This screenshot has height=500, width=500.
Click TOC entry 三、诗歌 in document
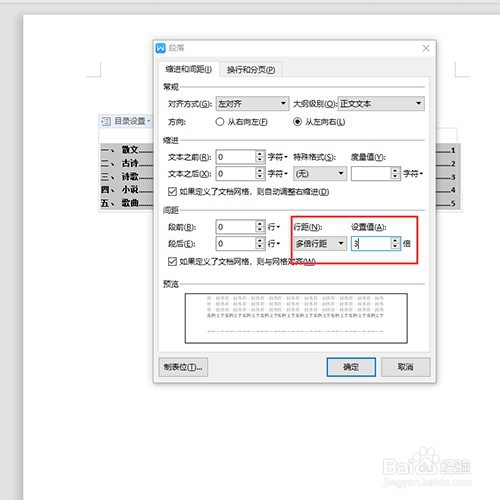click(127, 176)
